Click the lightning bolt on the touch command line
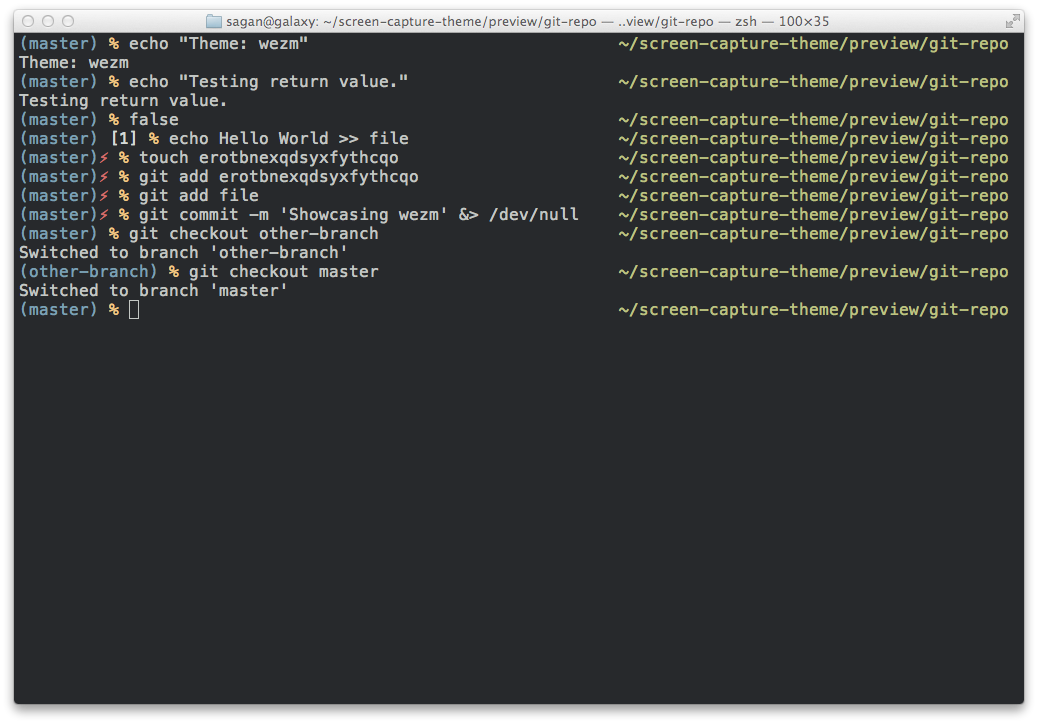1038x724 pixels. pyautogui.click(x=104, y=158)
